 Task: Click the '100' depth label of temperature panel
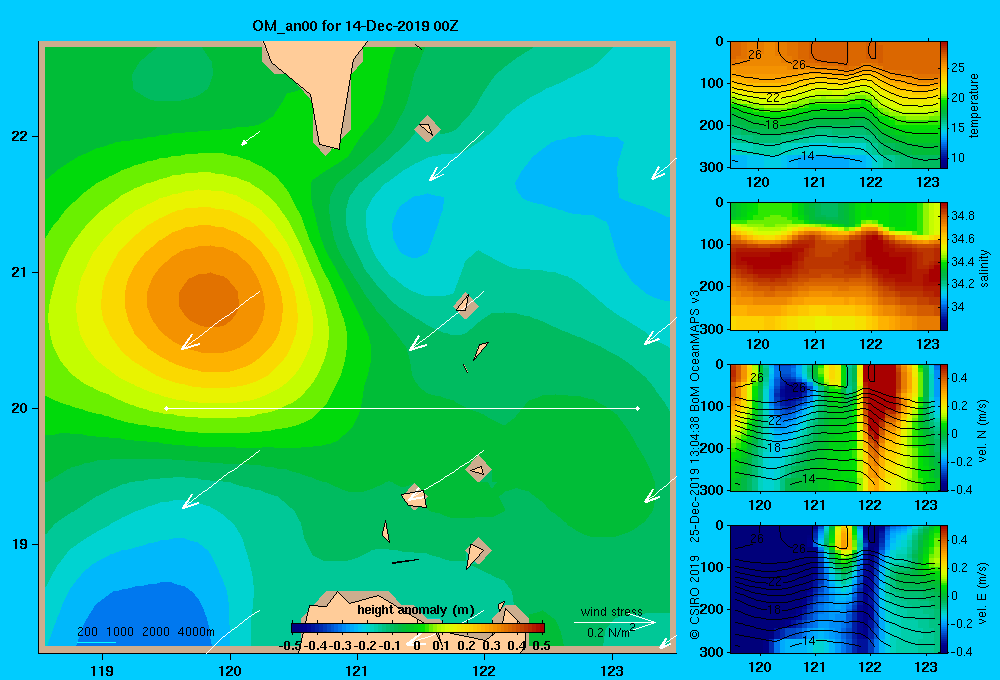click(712, 83)
